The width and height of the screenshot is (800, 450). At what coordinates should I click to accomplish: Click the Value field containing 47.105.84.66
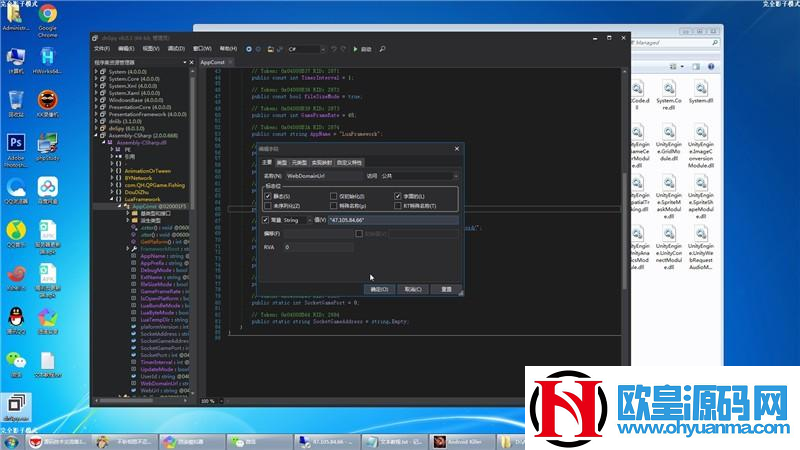(x=393, y=220)
